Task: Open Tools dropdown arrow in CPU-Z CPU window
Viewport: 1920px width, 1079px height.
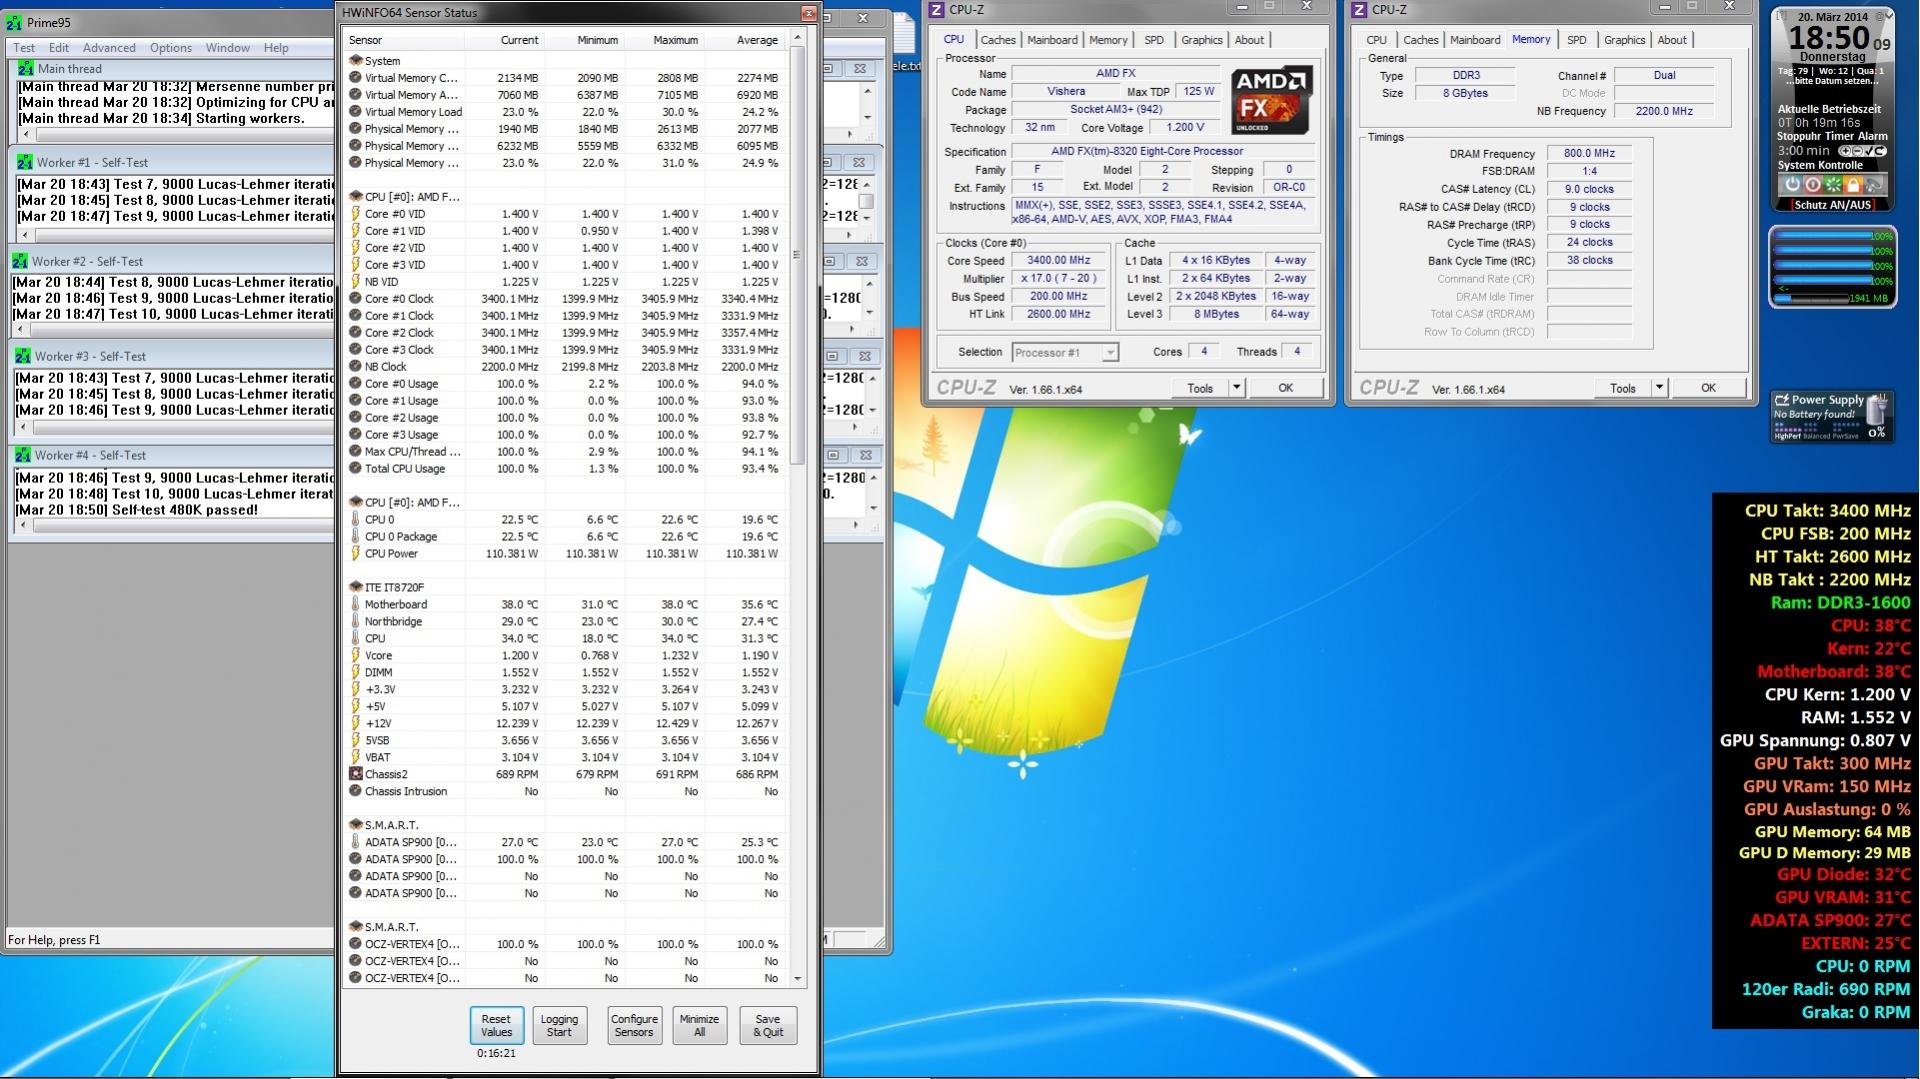Action: tap(1236, 388)
